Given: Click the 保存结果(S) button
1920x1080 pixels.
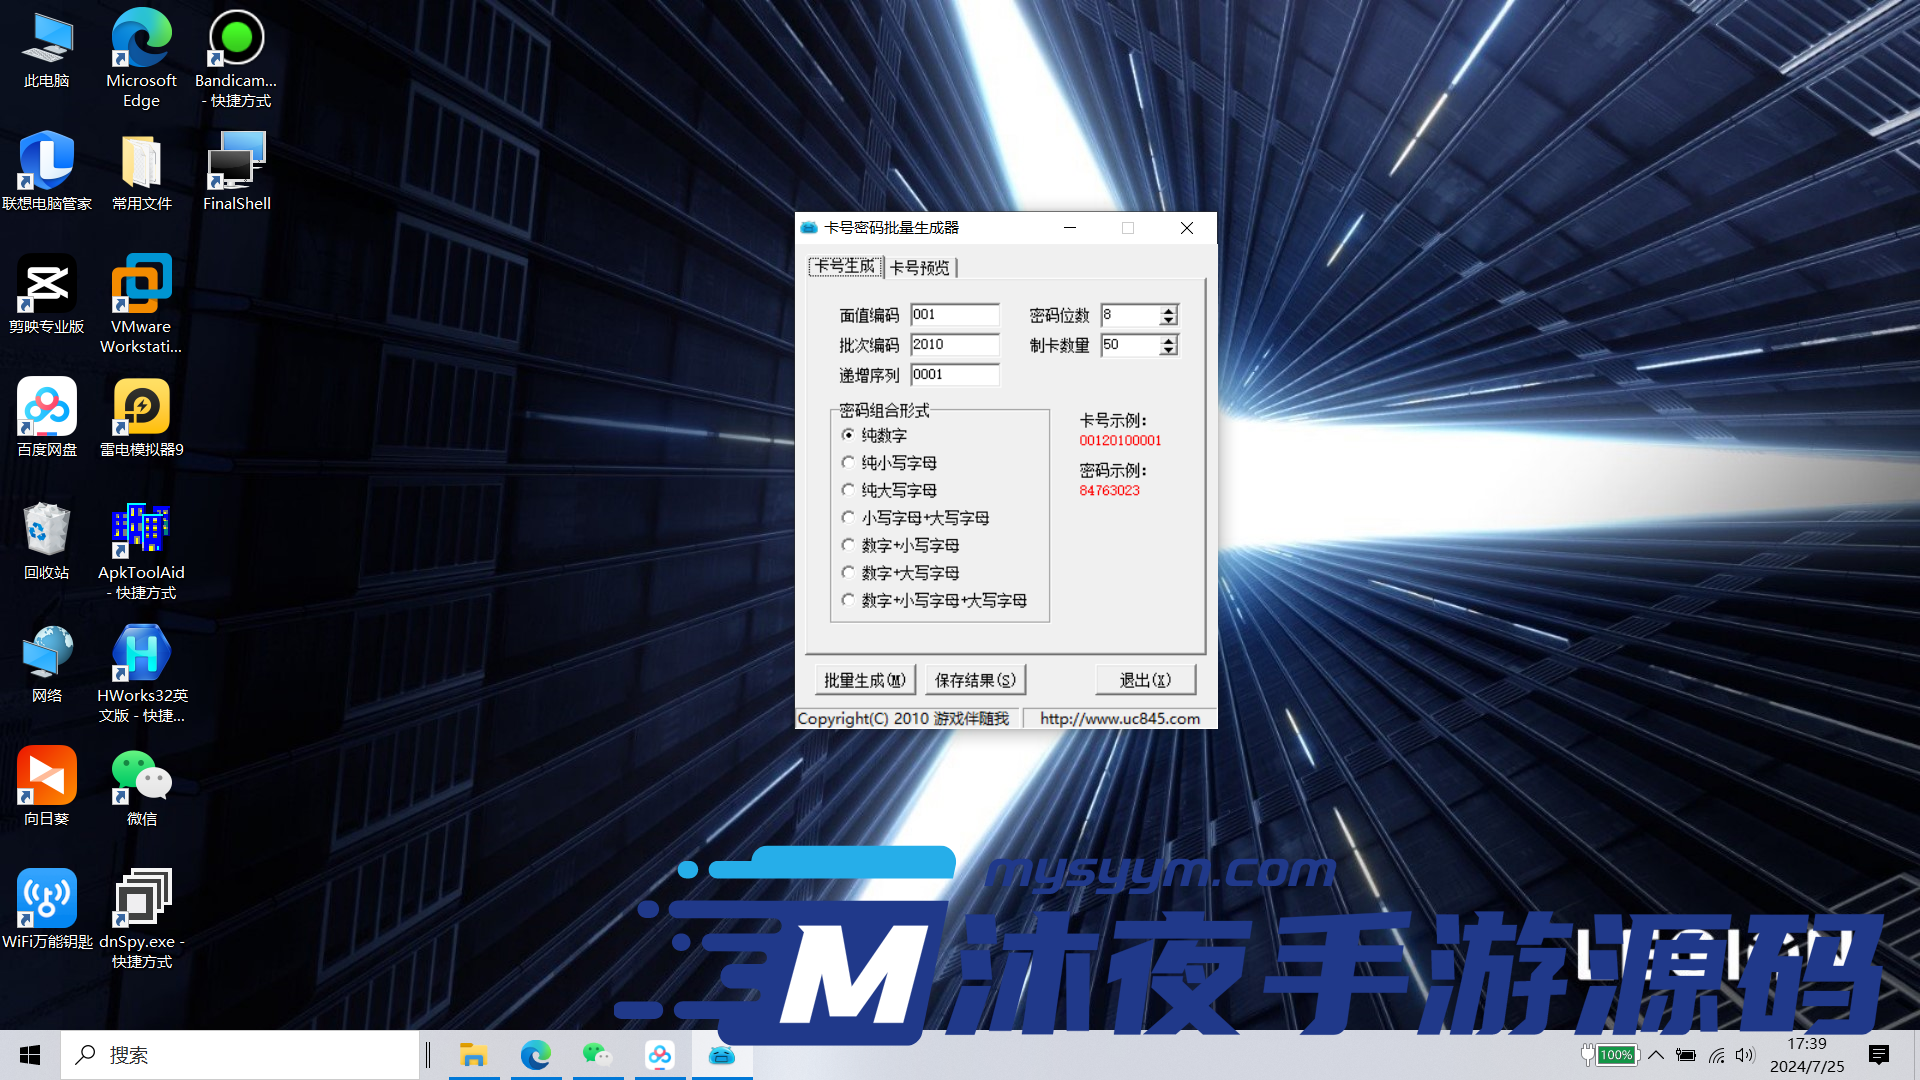Looking at the screenshot, I should 975,680.
